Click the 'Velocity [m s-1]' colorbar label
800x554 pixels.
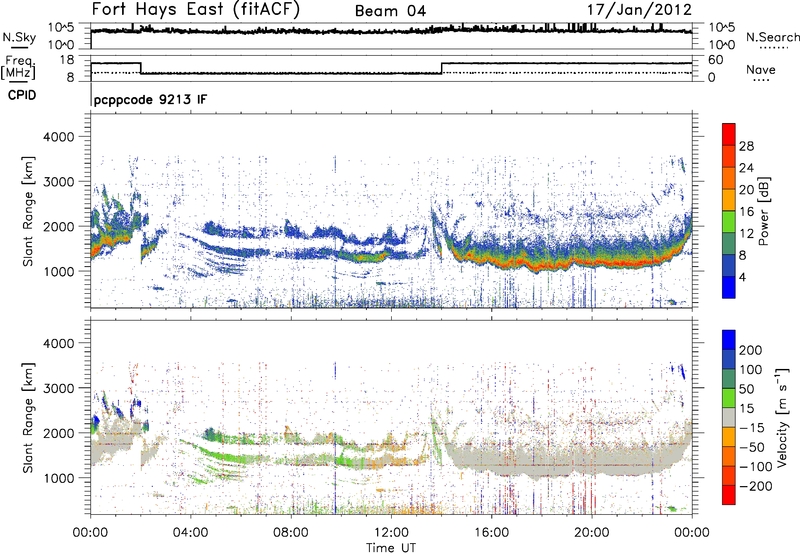click(x=781, y=417)
